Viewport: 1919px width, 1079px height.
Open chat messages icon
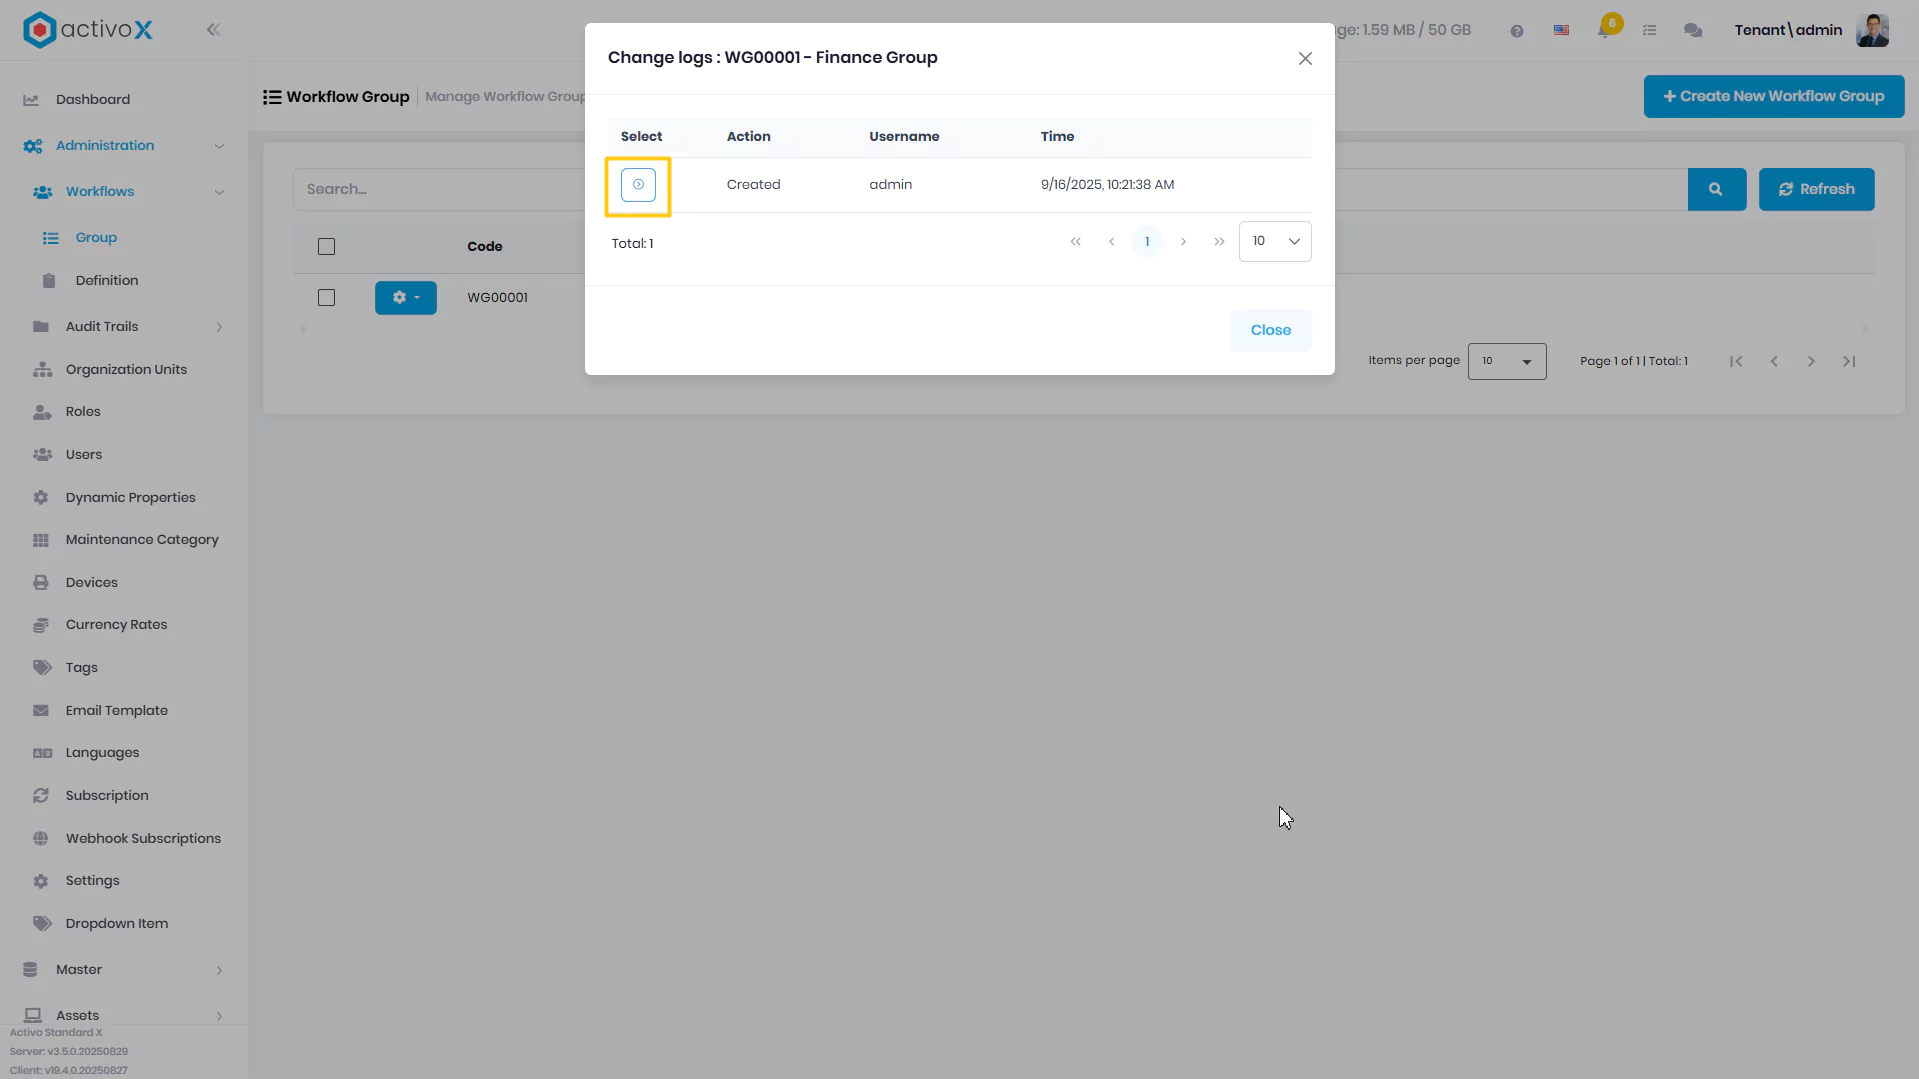tap(1693, 31)
